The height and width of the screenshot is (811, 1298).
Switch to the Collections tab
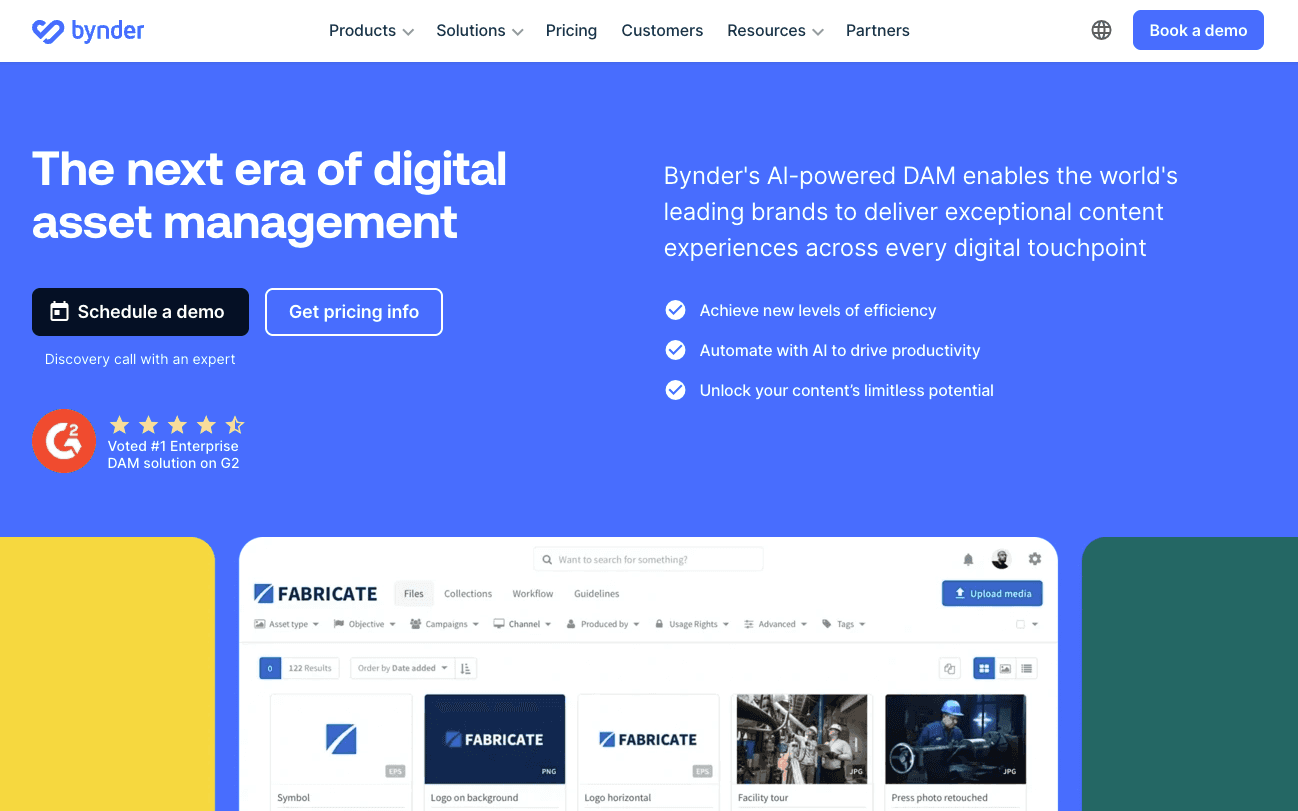point(468,594)
